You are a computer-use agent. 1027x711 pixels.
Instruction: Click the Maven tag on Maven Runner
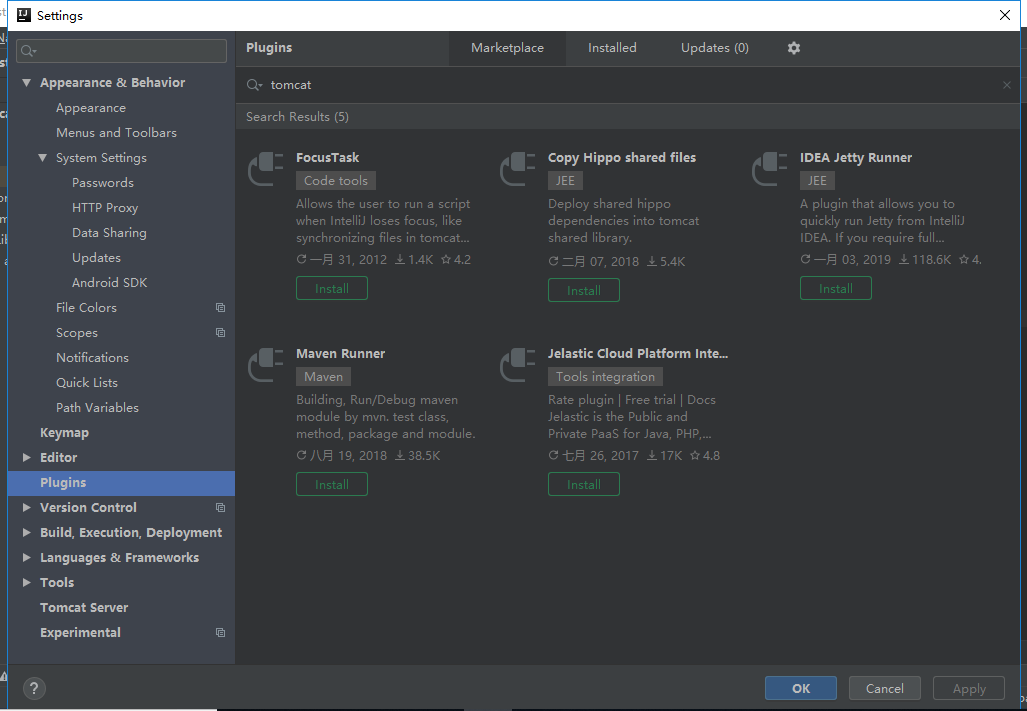click(x=324, y=376)
